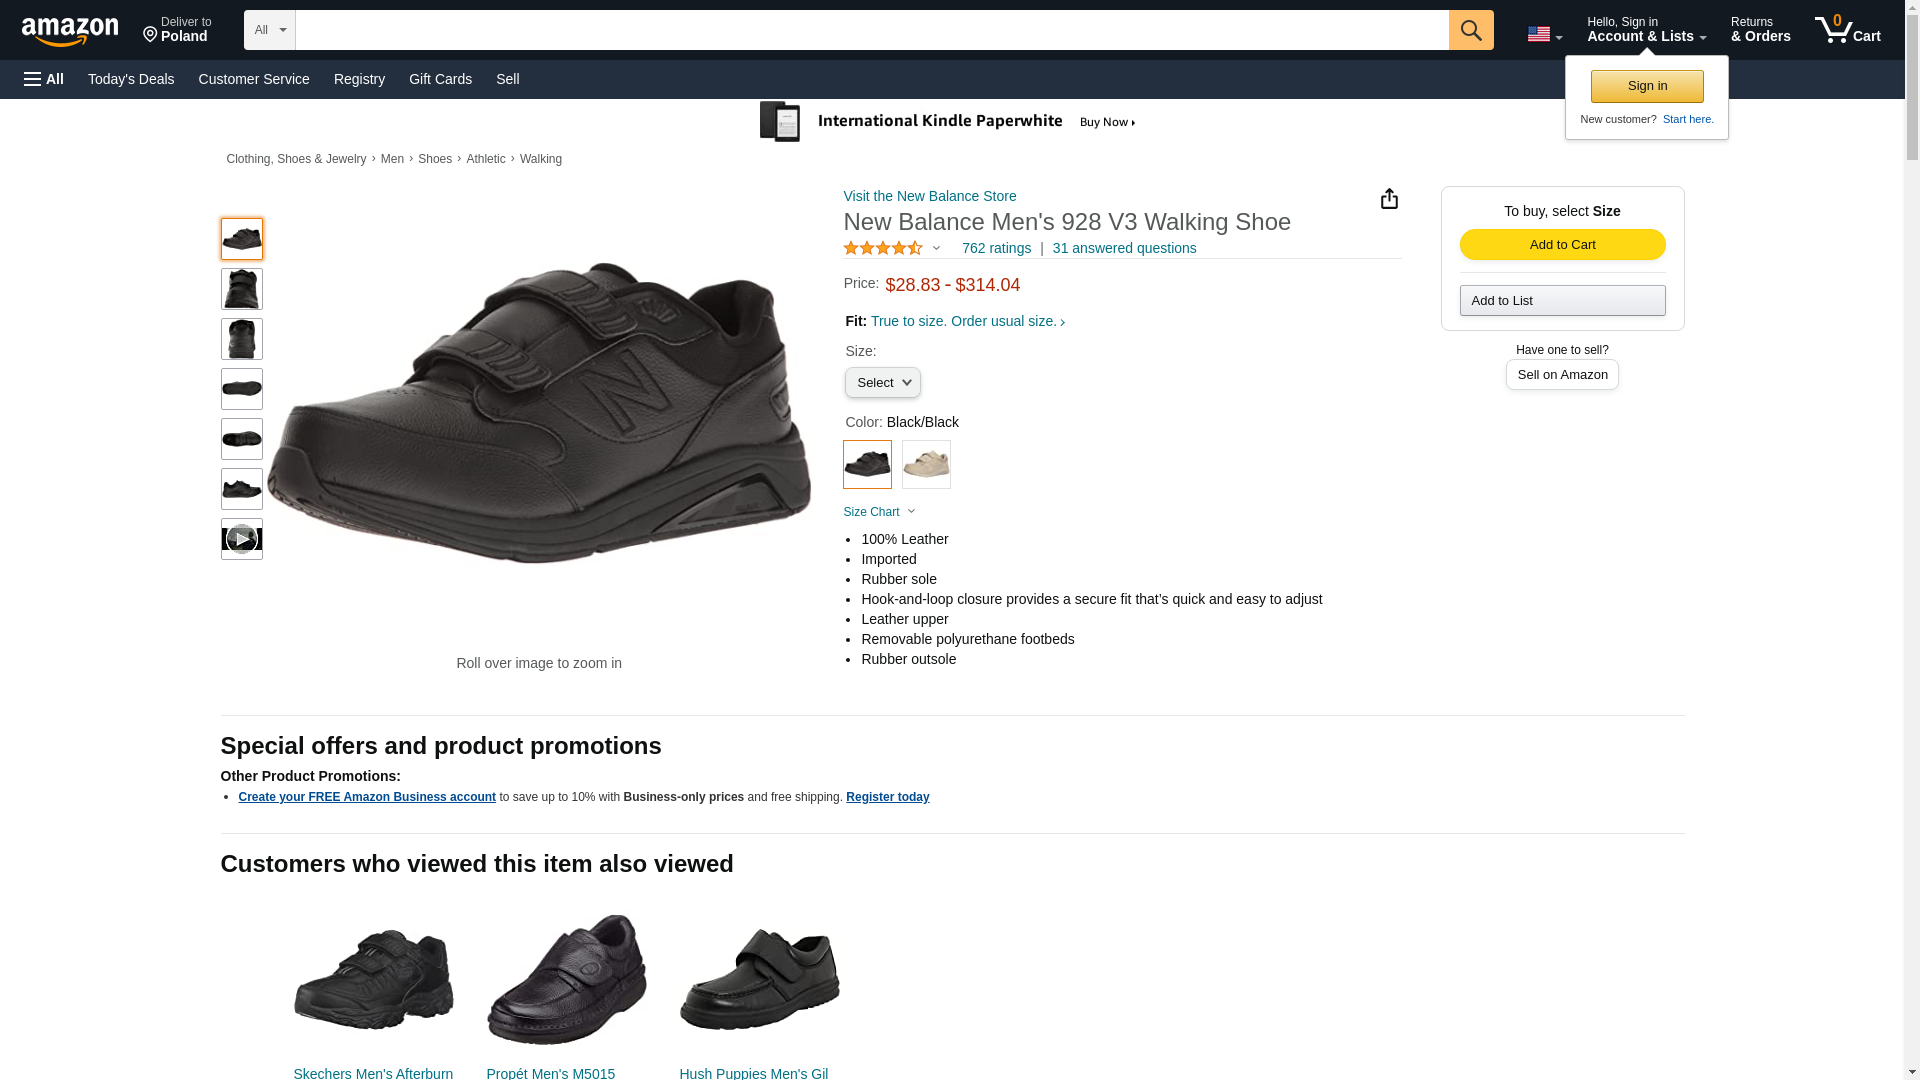Open the 762 ratings link
Image resolution: width=1920 pixels, height=1080 pixels.
[x=996, y=248]
